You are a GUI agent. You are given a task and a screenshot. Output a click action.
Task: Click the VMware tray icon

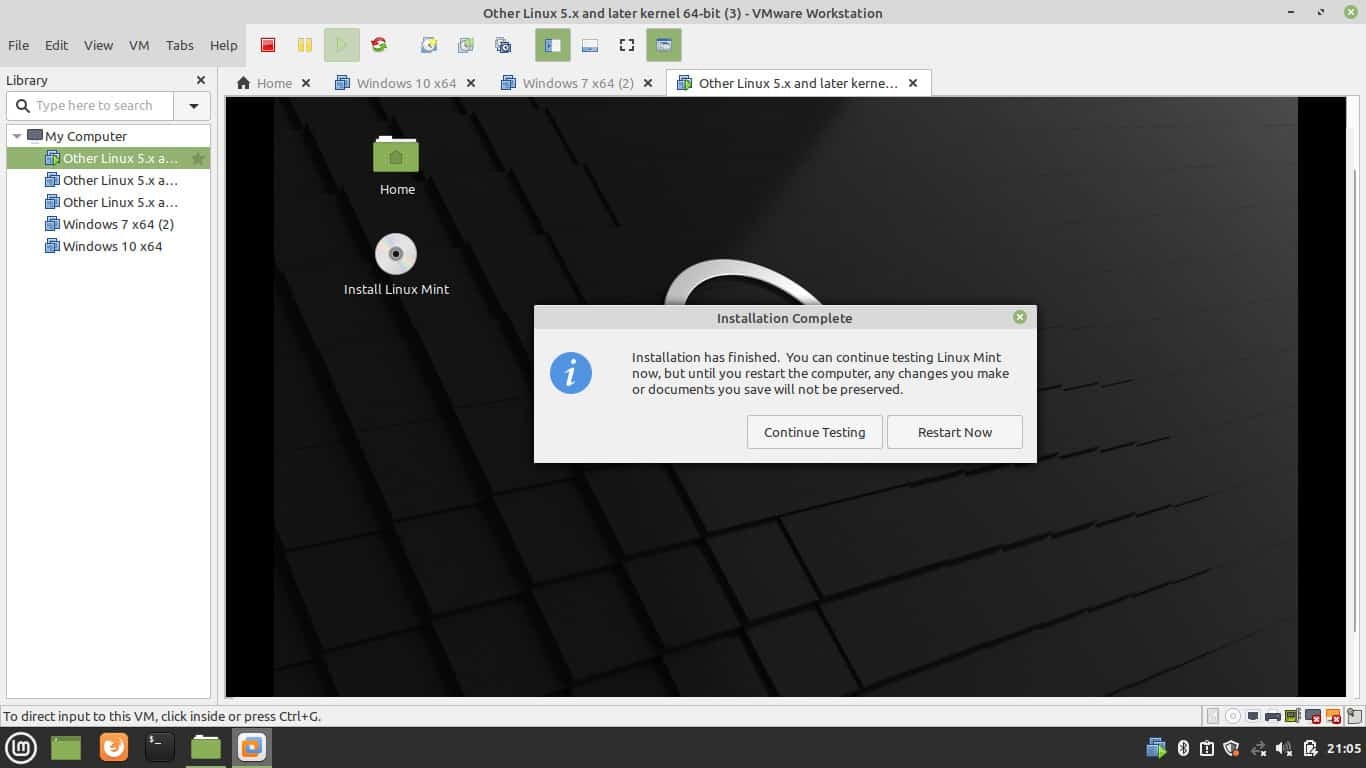(x=1157, y=747)
